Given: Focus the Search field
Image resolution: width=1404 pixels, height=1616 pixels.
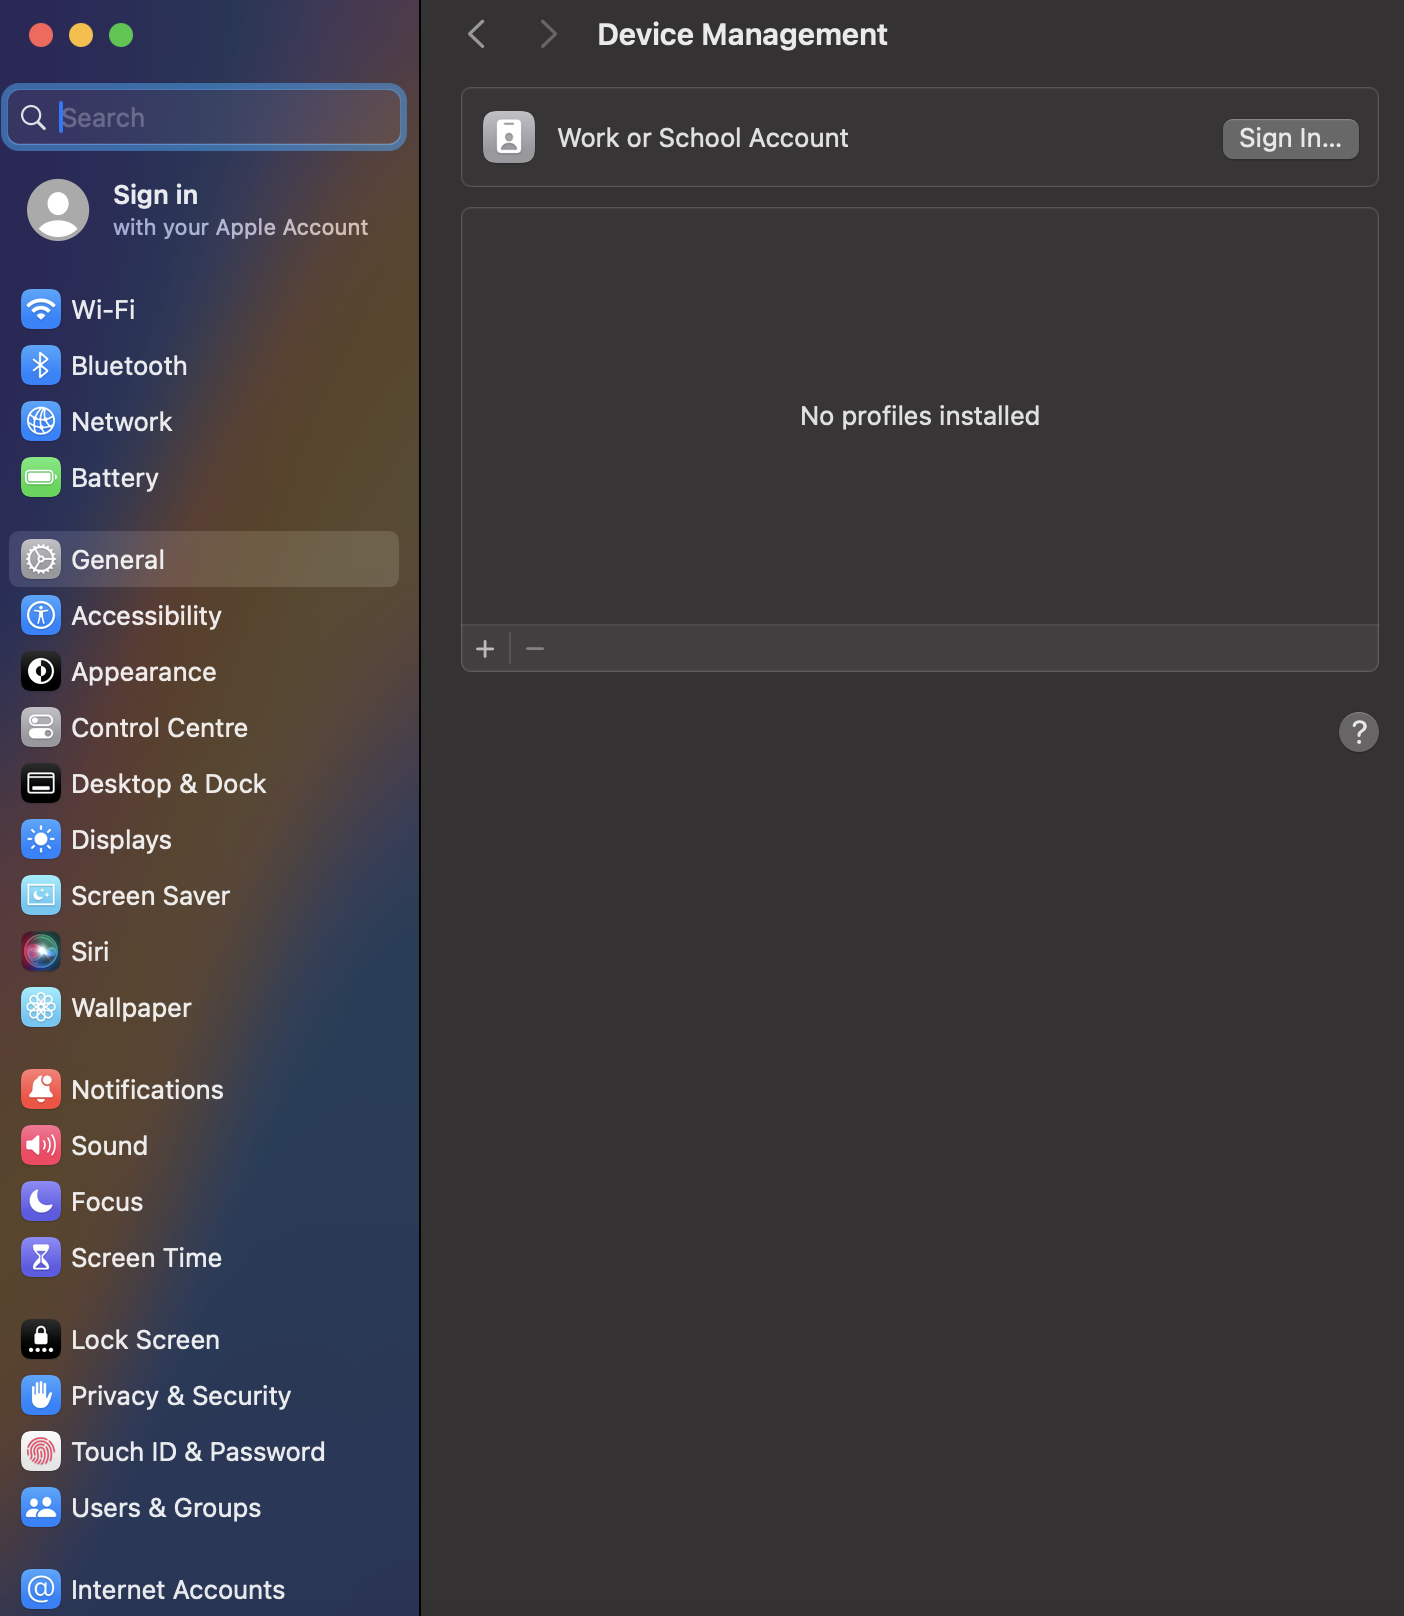Looking at the screenshot, I should pos(204,118).
